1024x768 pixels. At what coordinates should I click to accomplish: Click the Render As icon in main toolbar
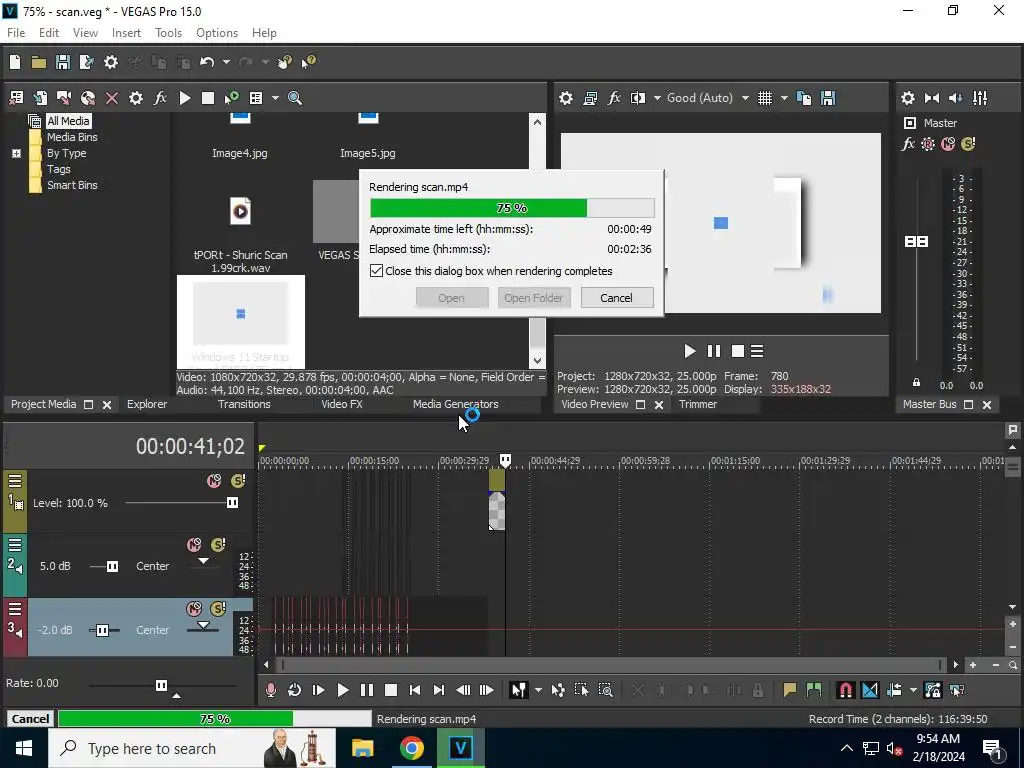pyautogui.click(x=86, y=62)
